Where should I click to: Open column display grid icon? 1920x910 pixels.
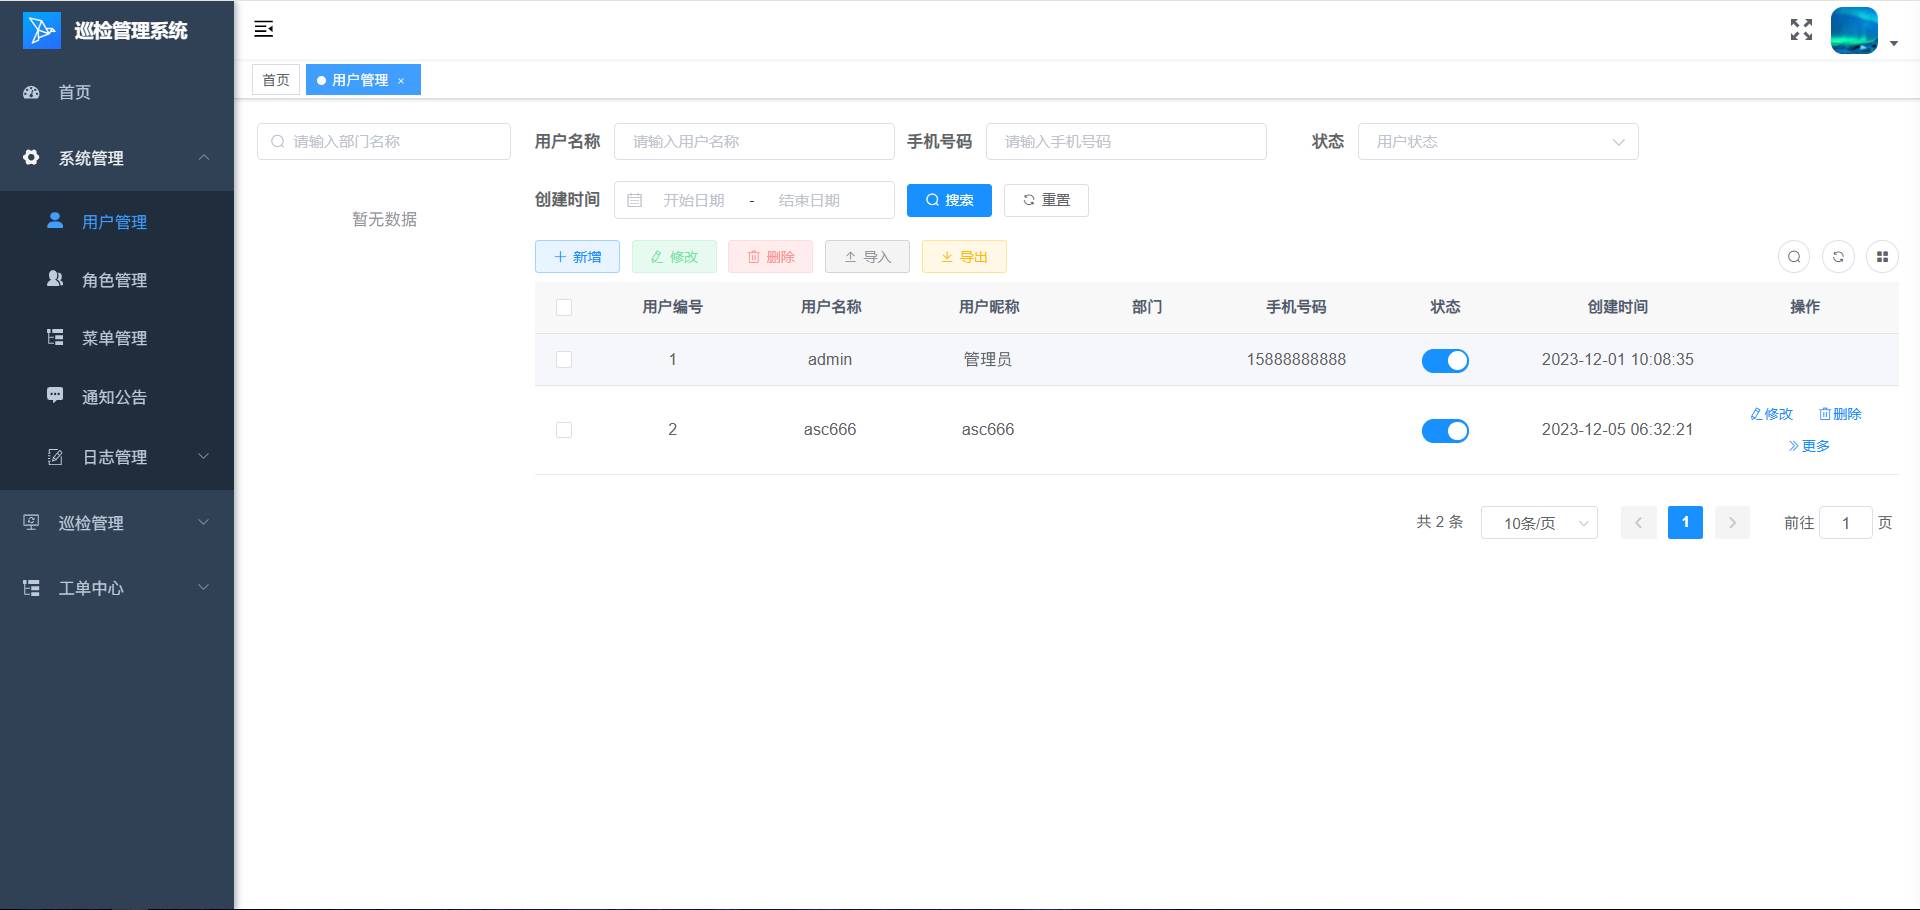coord(1882,257)
